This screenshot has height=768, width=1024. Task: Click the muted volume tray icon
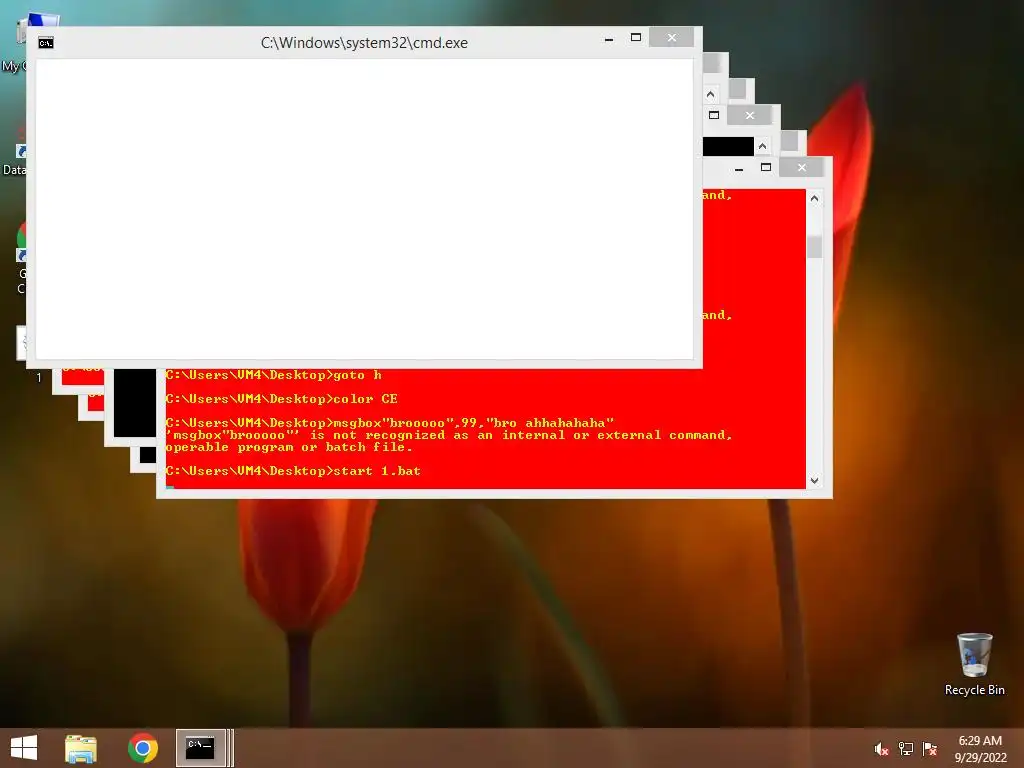coord(881,749)
